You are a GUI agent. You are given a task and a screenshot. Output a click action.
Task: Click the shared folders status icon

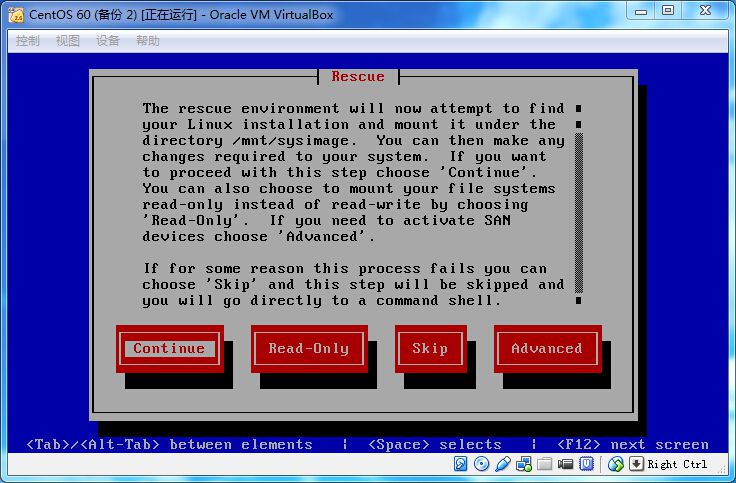point(545,464)
